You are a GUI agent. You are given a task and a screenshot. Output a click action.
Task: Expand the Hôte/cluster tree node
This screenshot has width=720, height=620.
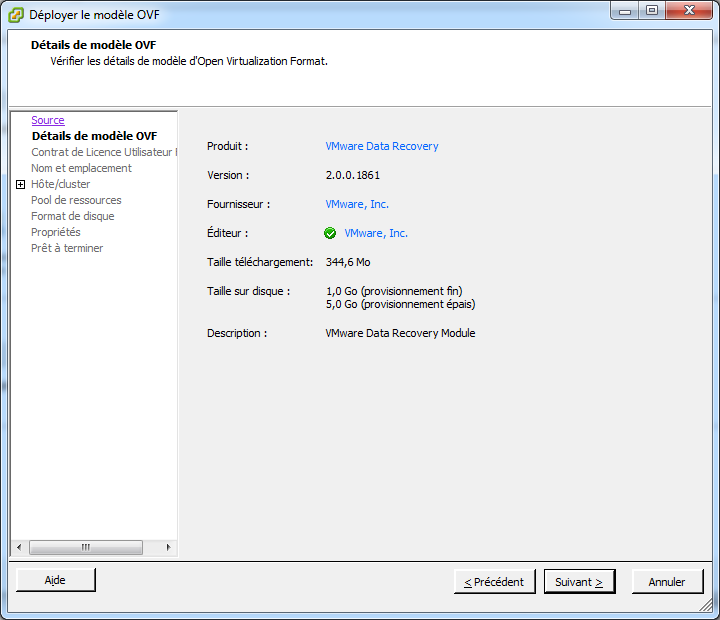tap(20, 185)
